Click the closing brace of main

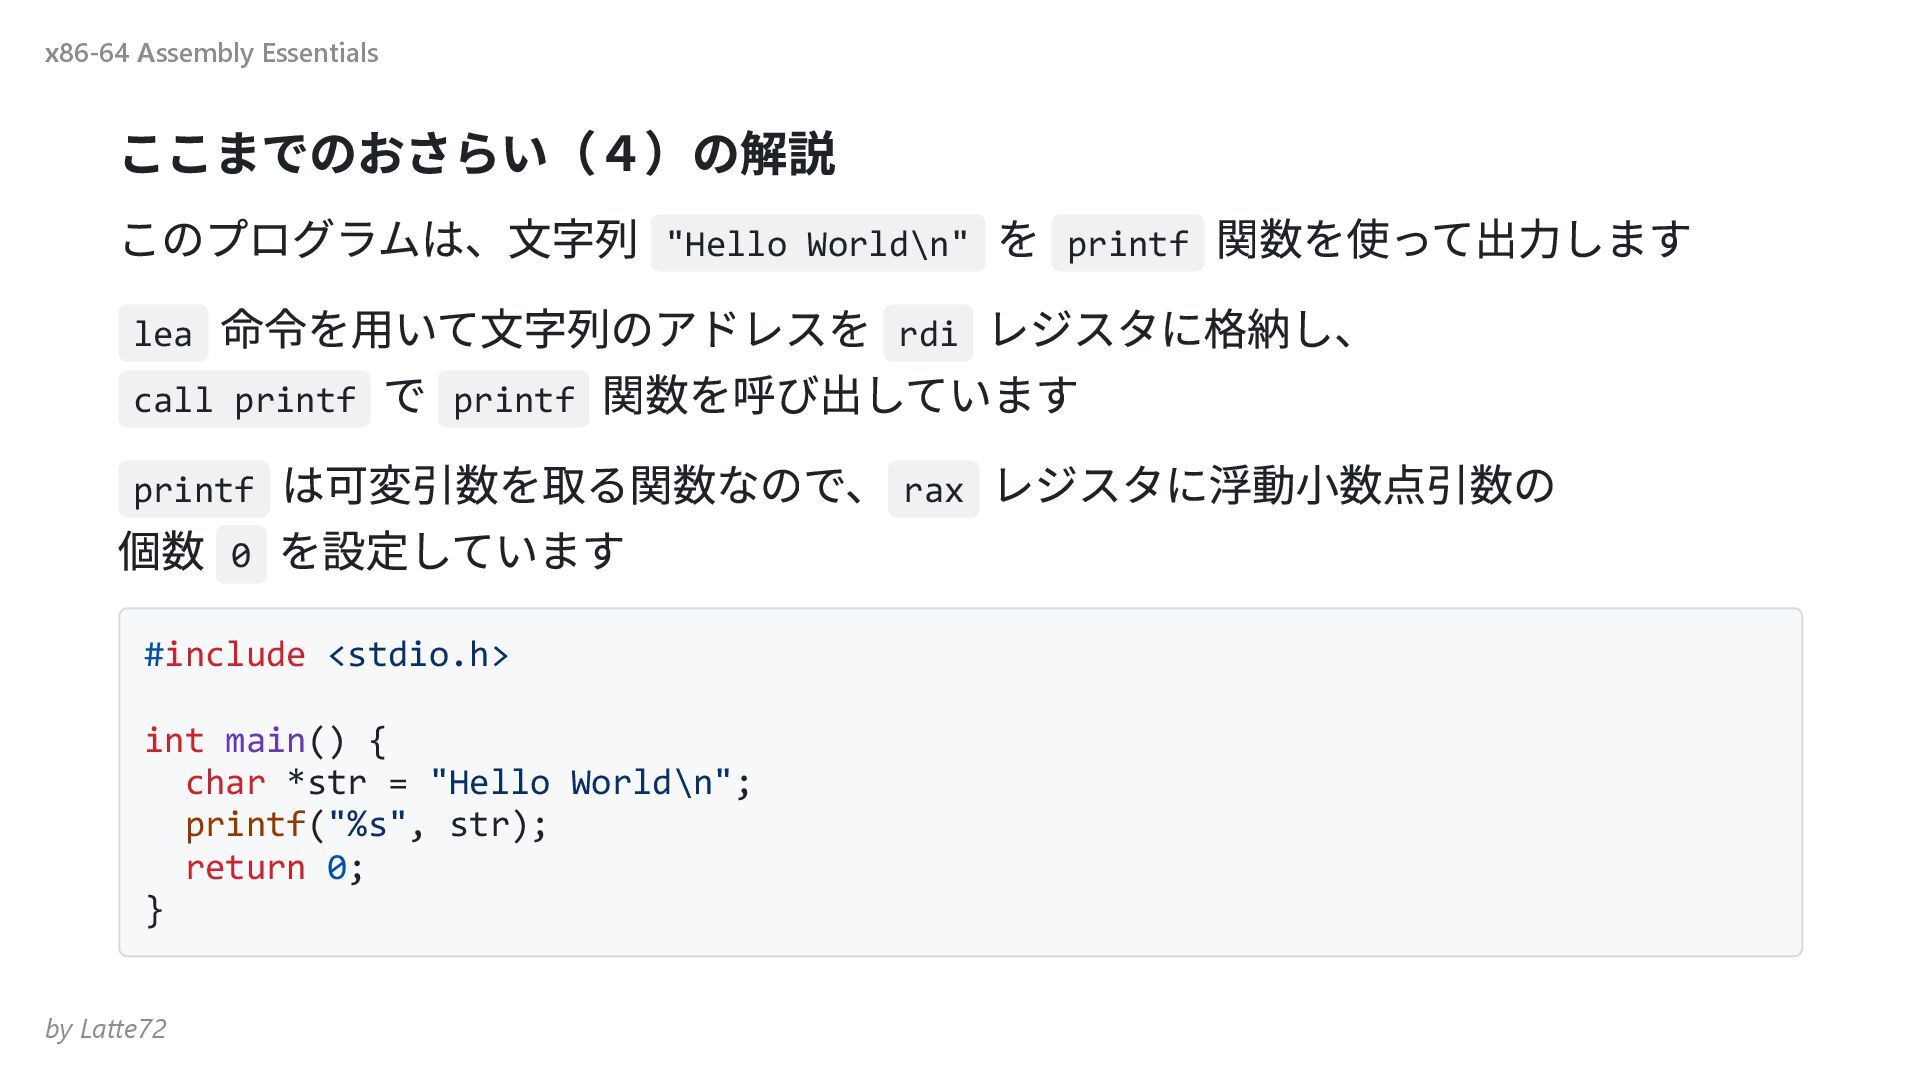click(x=154, y=910)
